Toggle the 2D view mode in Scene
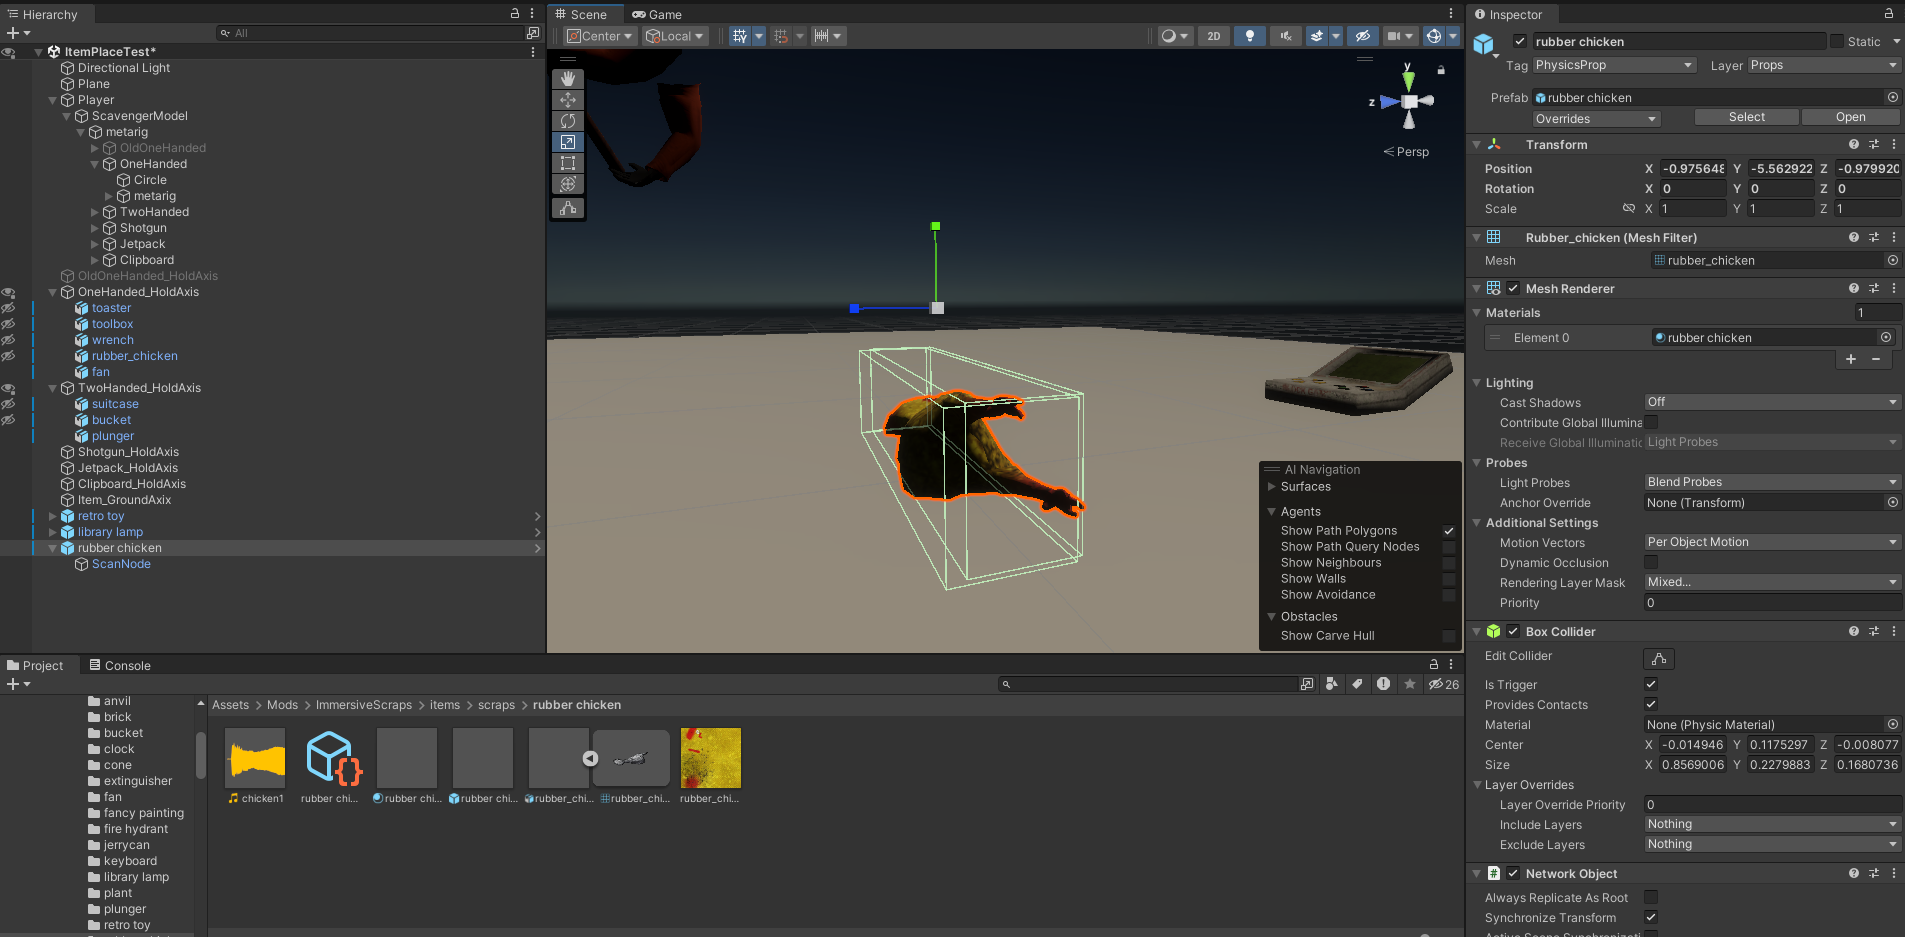This screenshot has width=1905, height=937. (x=1214, y=36)
